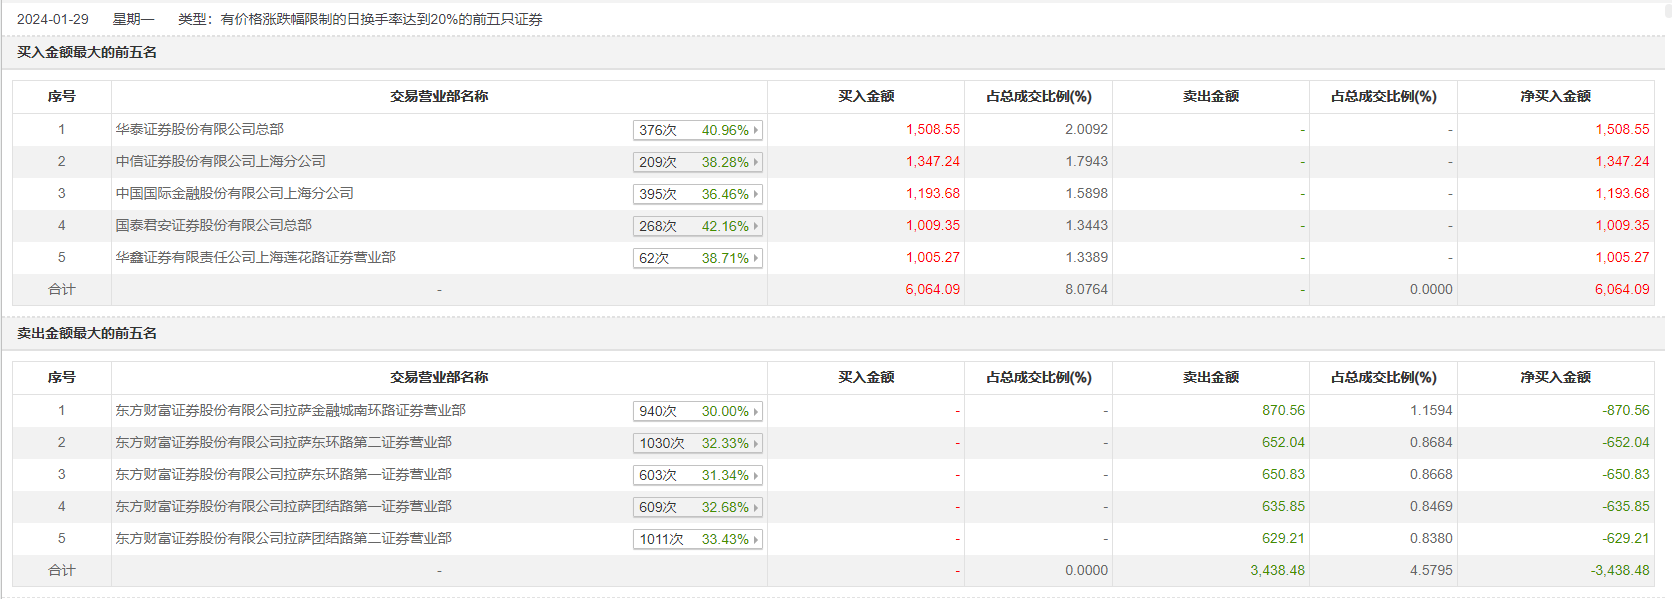1672x599 pixels.
Task: Expand the 209次 38.28% stats box
Action: tap(697, 162)
